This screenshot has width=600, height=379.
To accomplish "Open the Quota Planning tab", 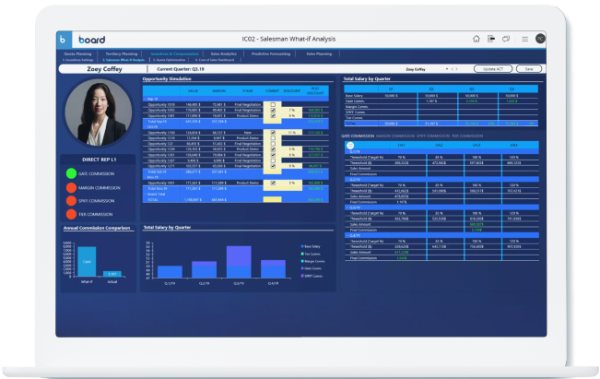I will (x=78, y=54).
